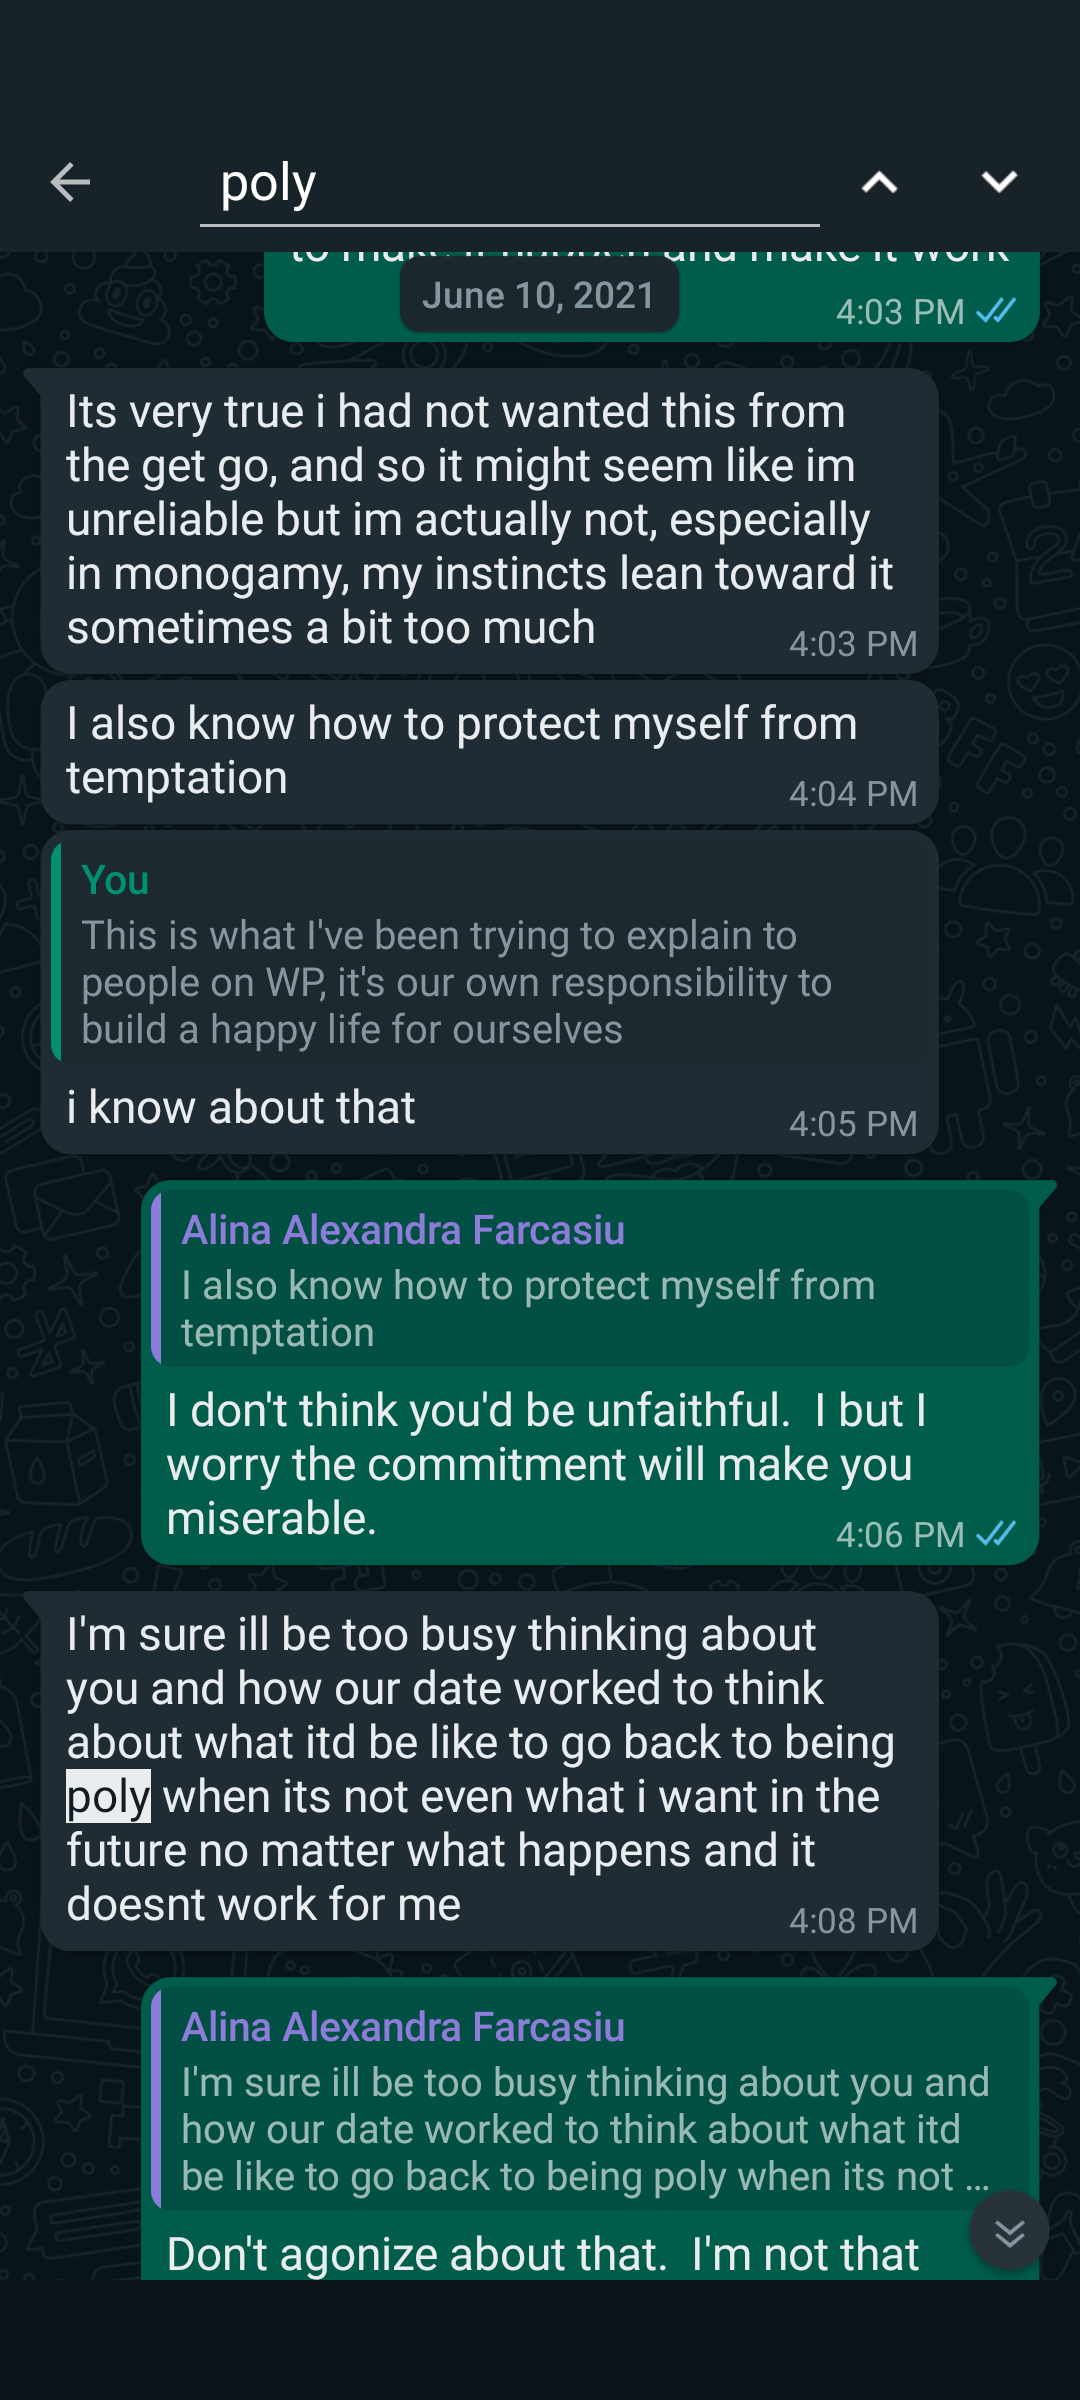
Task: Tap the back arrow to exit search
Action: pyautogui.click(x=70, y=182)
